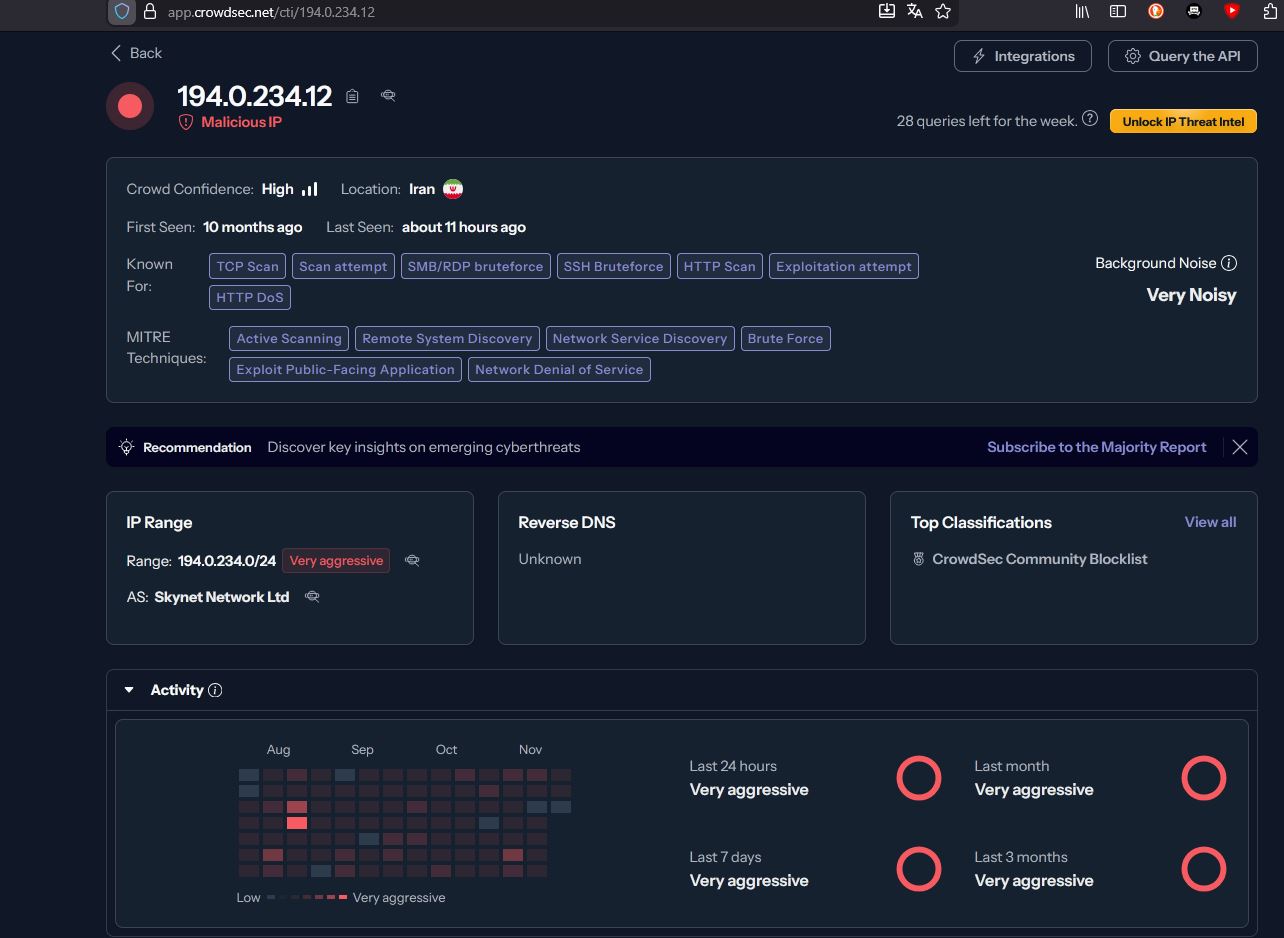This screenshot has height=938, width=1284.
Task: Click Unlock IP Threat Intel button
Action: pyautogui.click(x=1183, y=121)
